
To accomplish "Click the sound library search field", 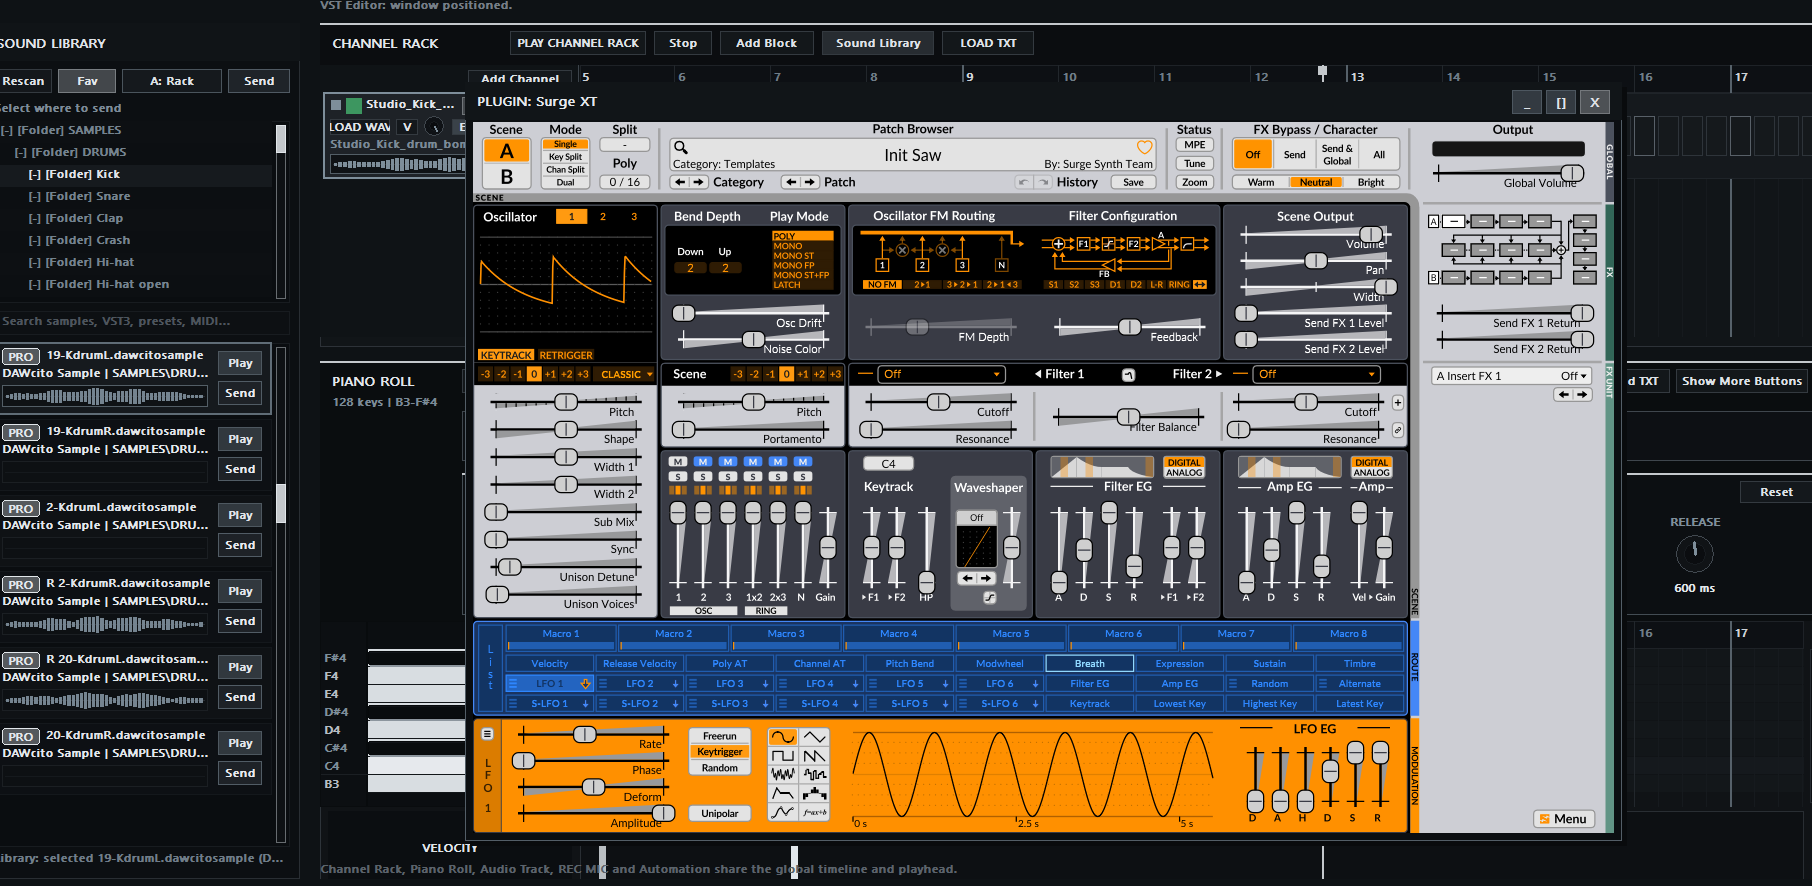I will (x=144, y=322).
